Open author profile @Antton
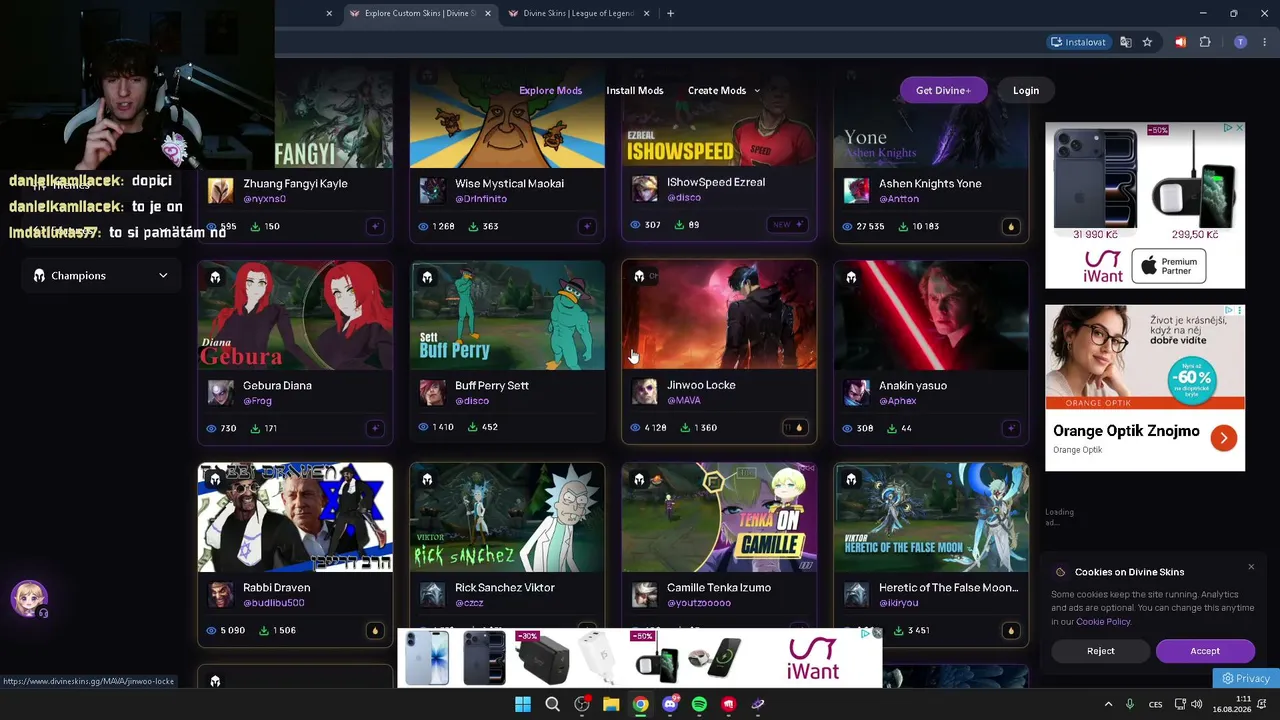This screenshot has height=720, width=1280. pos(899,199)
